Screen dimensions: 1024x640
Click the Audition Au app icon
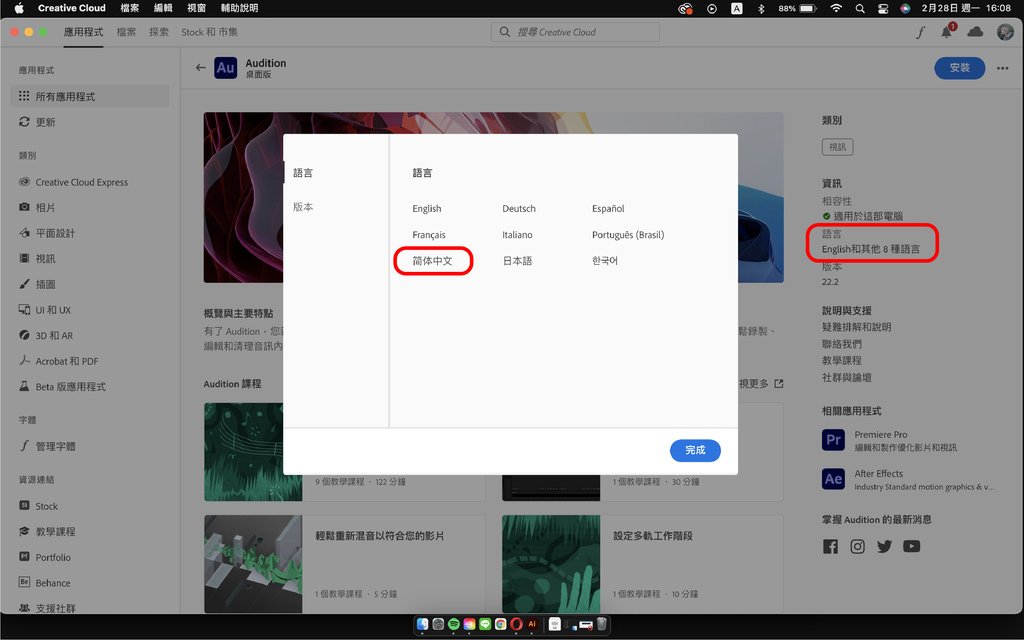tap(225, 67)
